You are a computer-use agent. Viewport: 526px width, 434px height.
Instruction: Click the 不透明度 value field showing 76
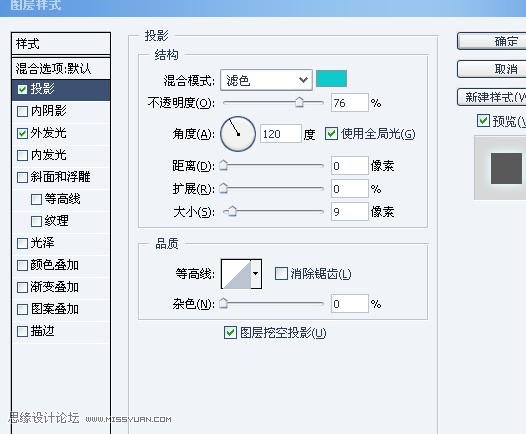[350, 103]
